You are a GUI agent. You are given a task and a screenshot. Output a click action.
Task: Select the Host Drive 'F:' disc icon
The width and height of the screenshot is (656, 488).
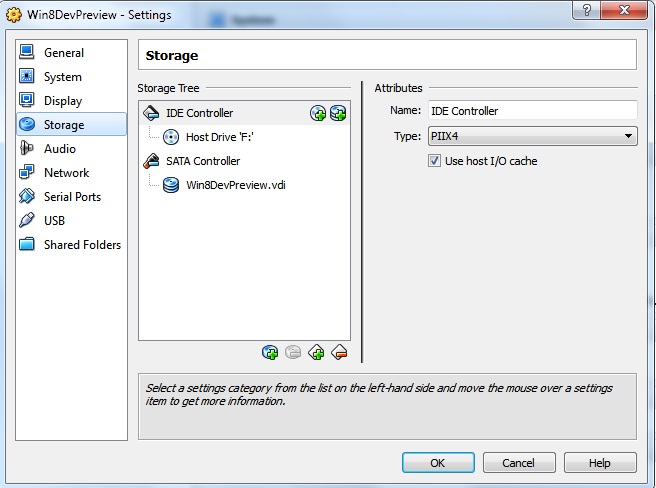[x=171, y=137]
